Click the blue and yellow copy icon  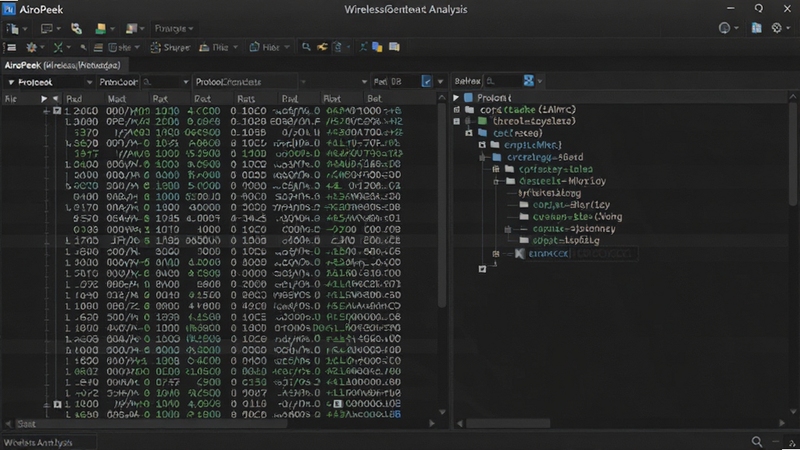click(x=378, y=47)
